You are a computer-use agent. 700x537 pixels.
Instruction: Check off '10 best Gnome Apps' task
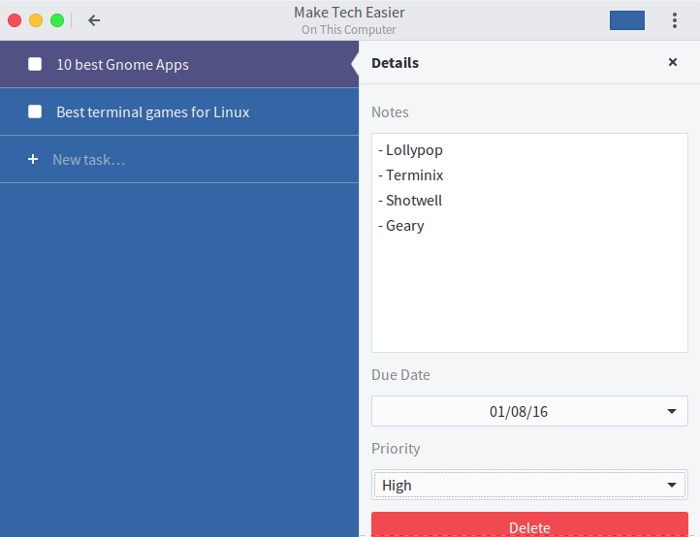35,64
